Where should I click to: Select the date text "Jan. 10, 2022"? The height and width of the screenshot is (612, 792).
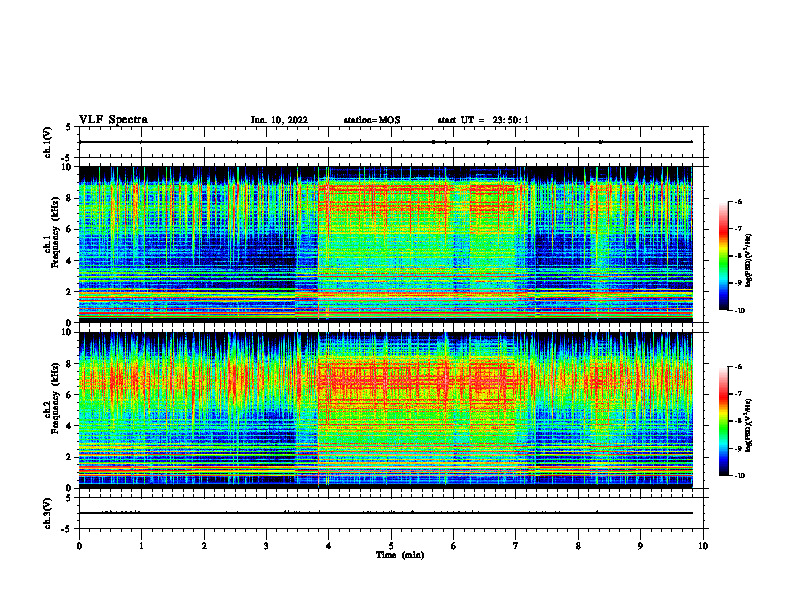point(279,120)
